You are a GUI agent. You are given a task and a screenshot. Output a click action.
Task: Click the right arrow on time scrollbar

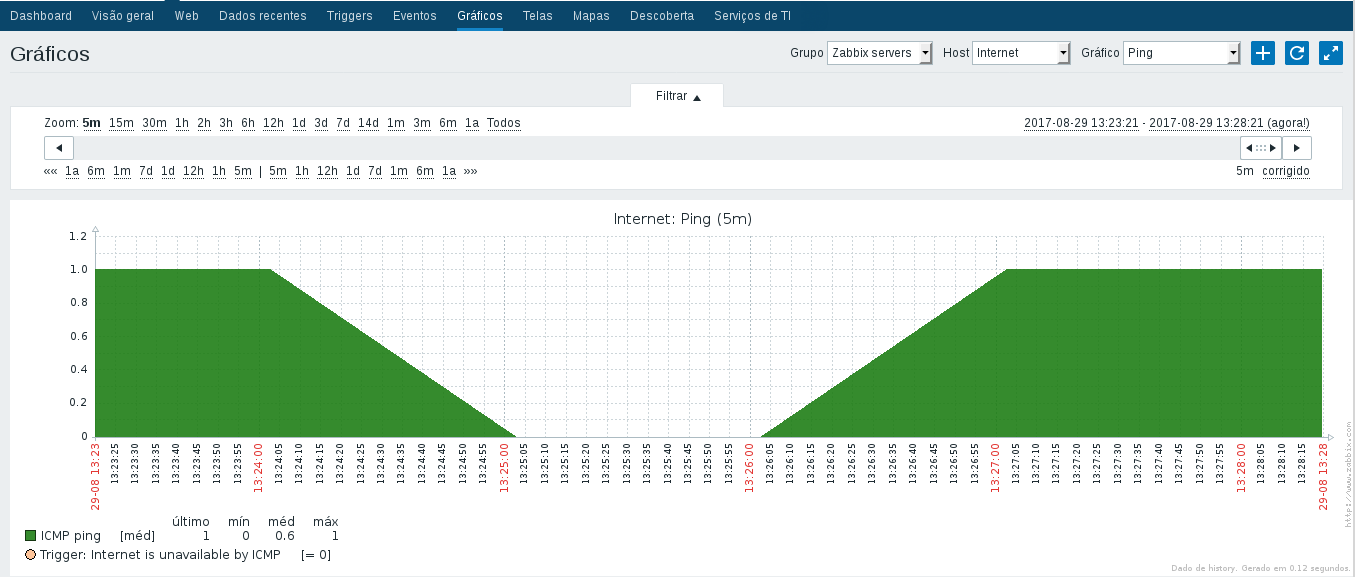pyautogui.click(x=1297, y=148)
